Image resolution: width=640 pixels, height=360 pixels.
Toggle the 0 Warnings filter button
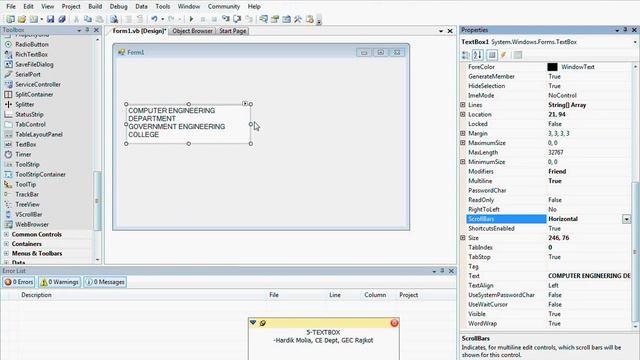click(60, 282)
